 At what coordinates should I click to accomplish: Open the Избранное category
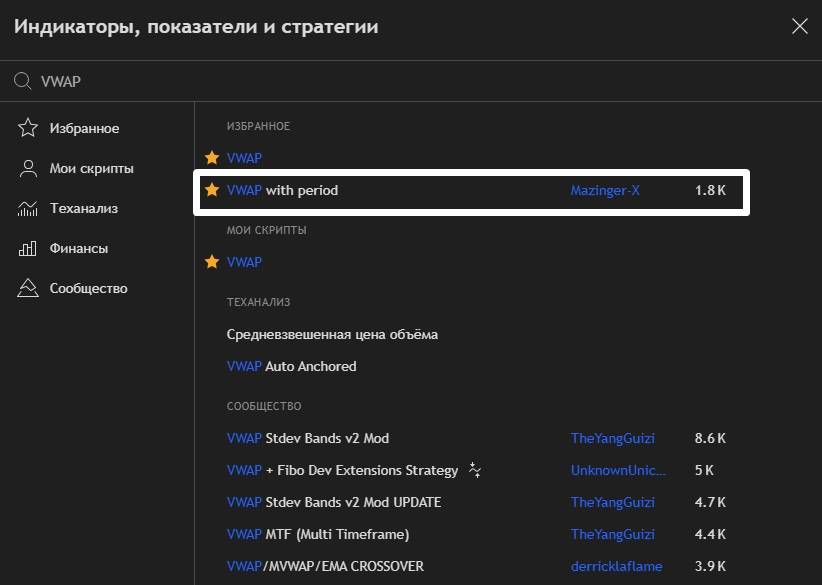click(84, 128)
